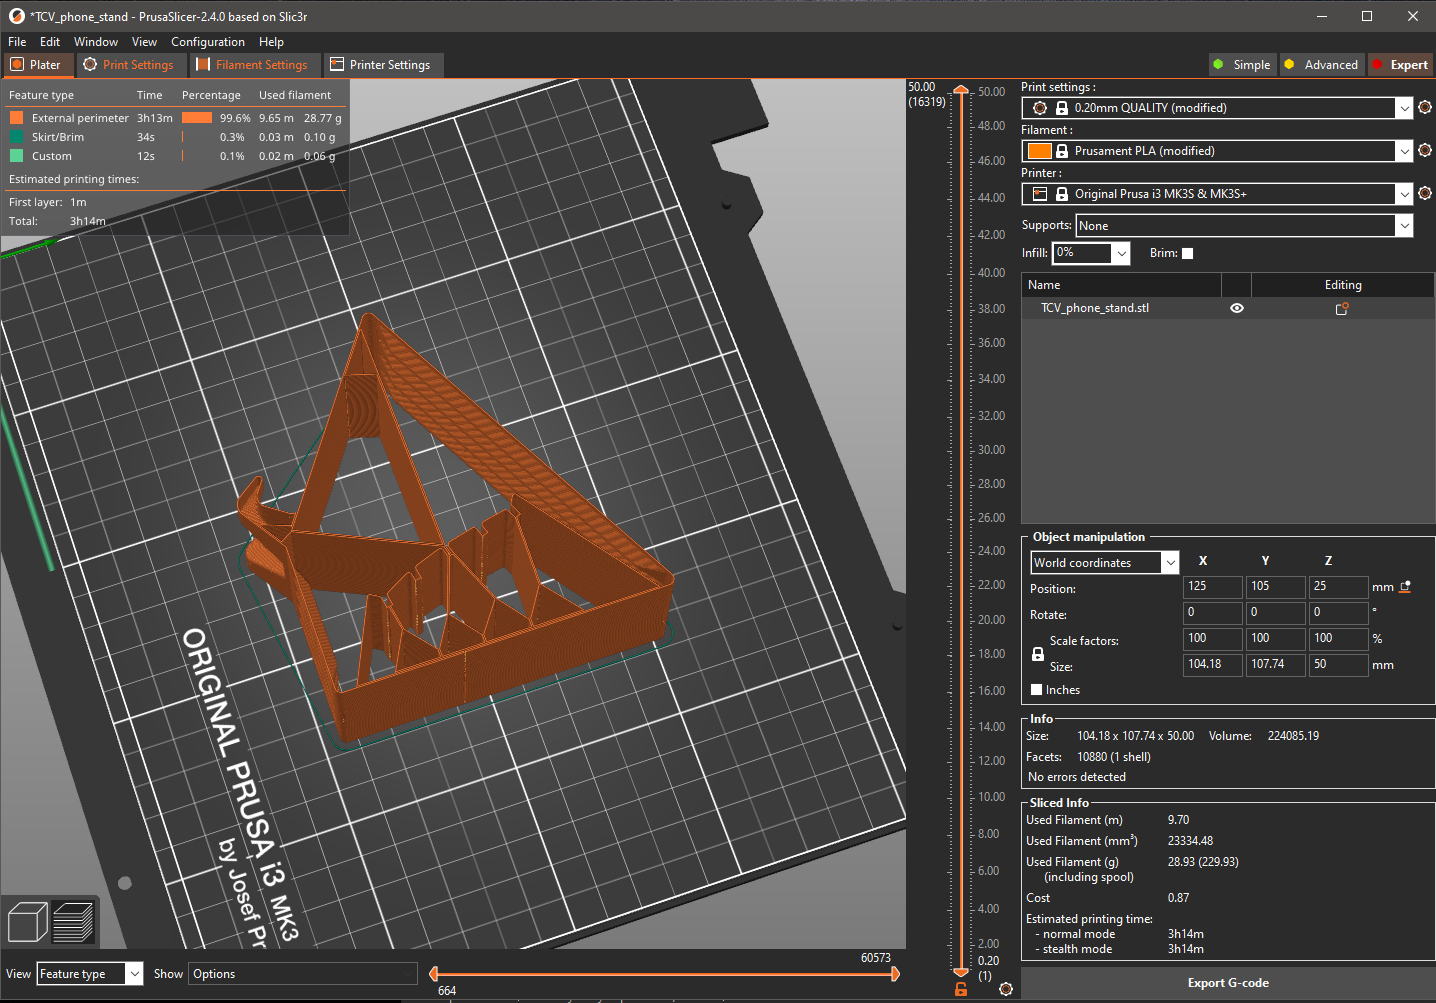This screenshot has width=1436, height=1003.
Task: Click the scale factors lock icon
Action: point(1038,654)
